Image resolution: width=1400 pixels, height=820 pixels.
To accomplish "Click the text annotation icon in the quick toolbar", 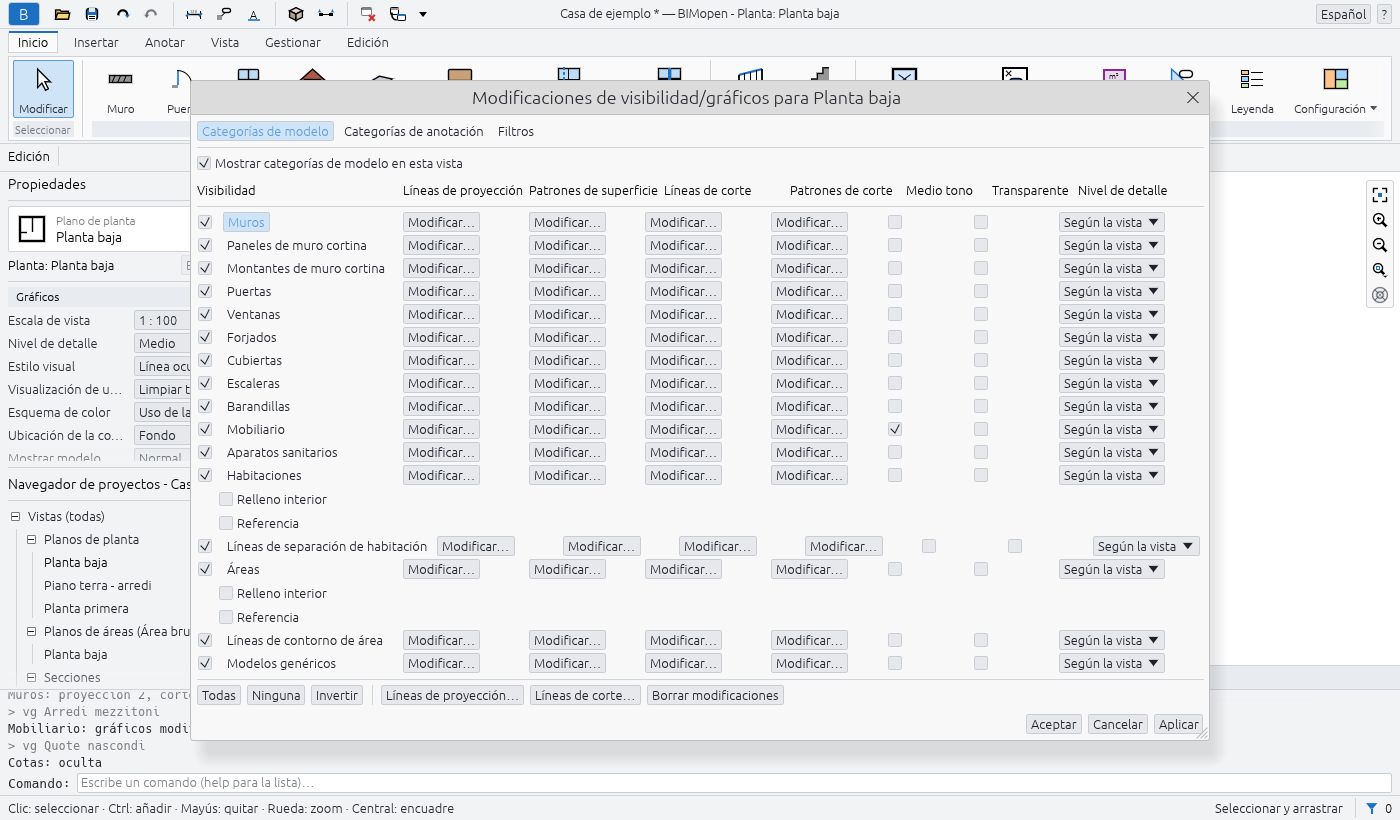I will (x=253, y=14).
